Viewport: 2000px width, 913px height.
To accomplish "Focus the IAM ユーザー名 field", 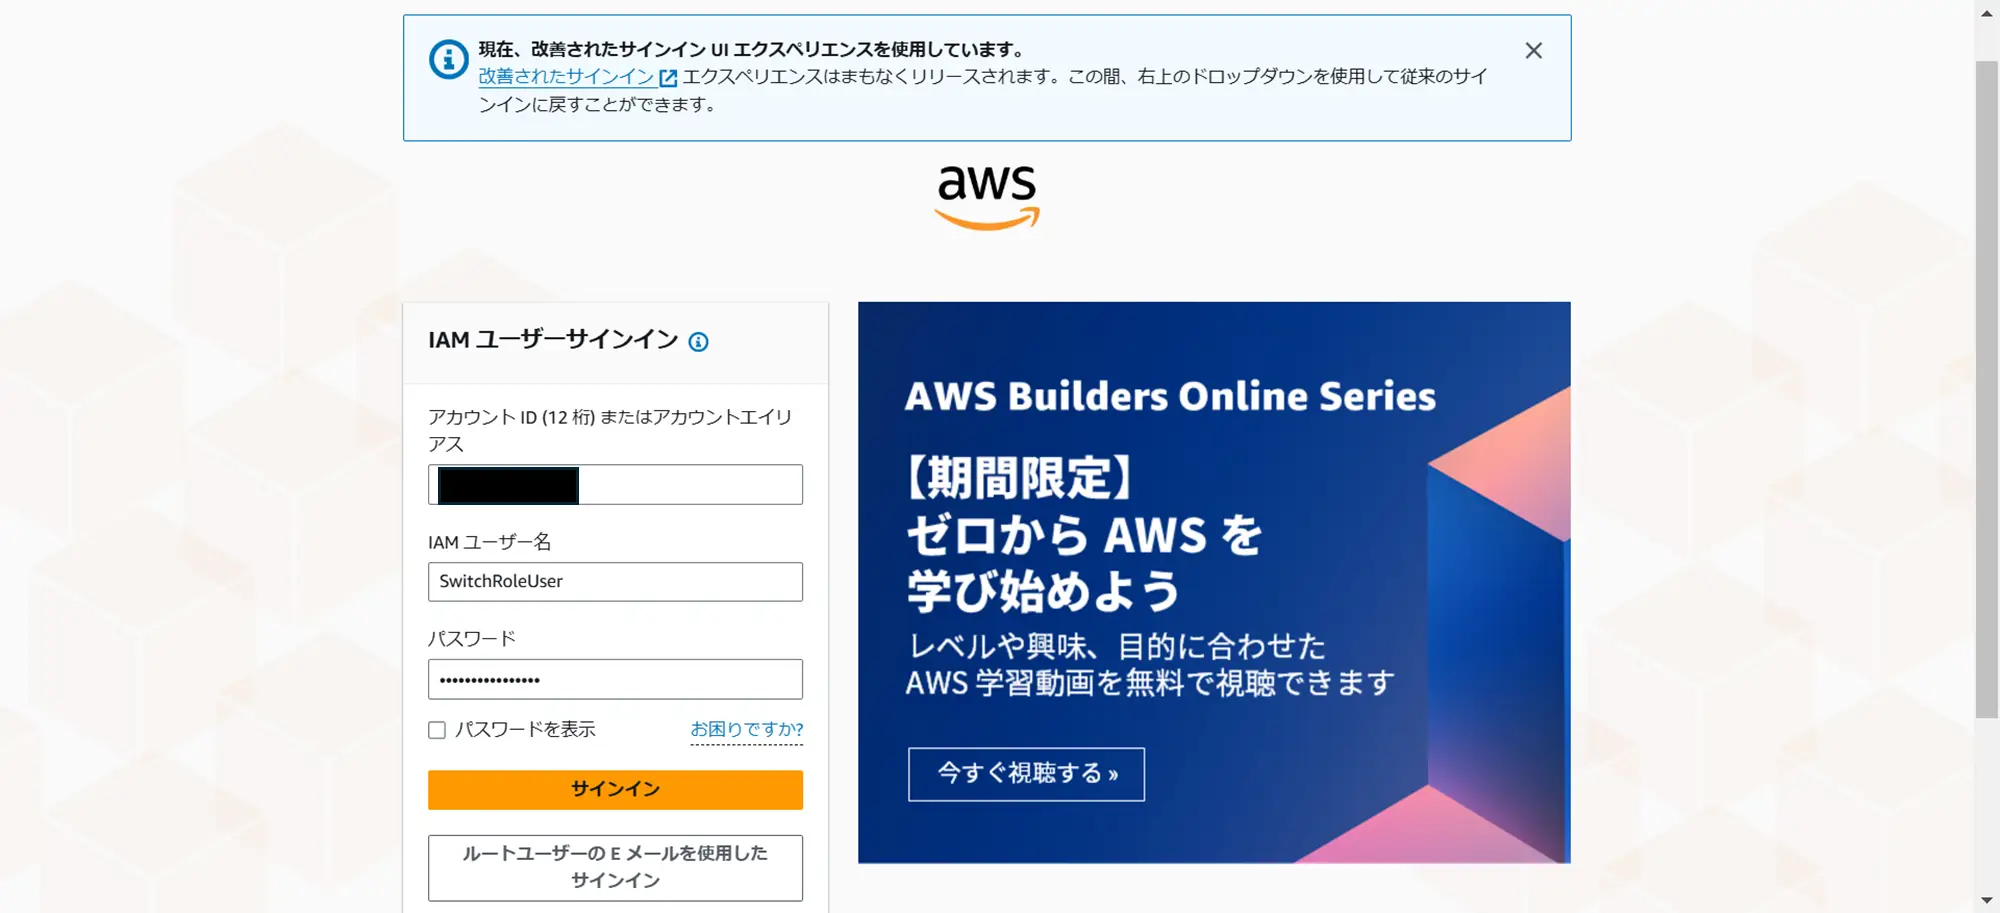I will click(x=615, y=581).
